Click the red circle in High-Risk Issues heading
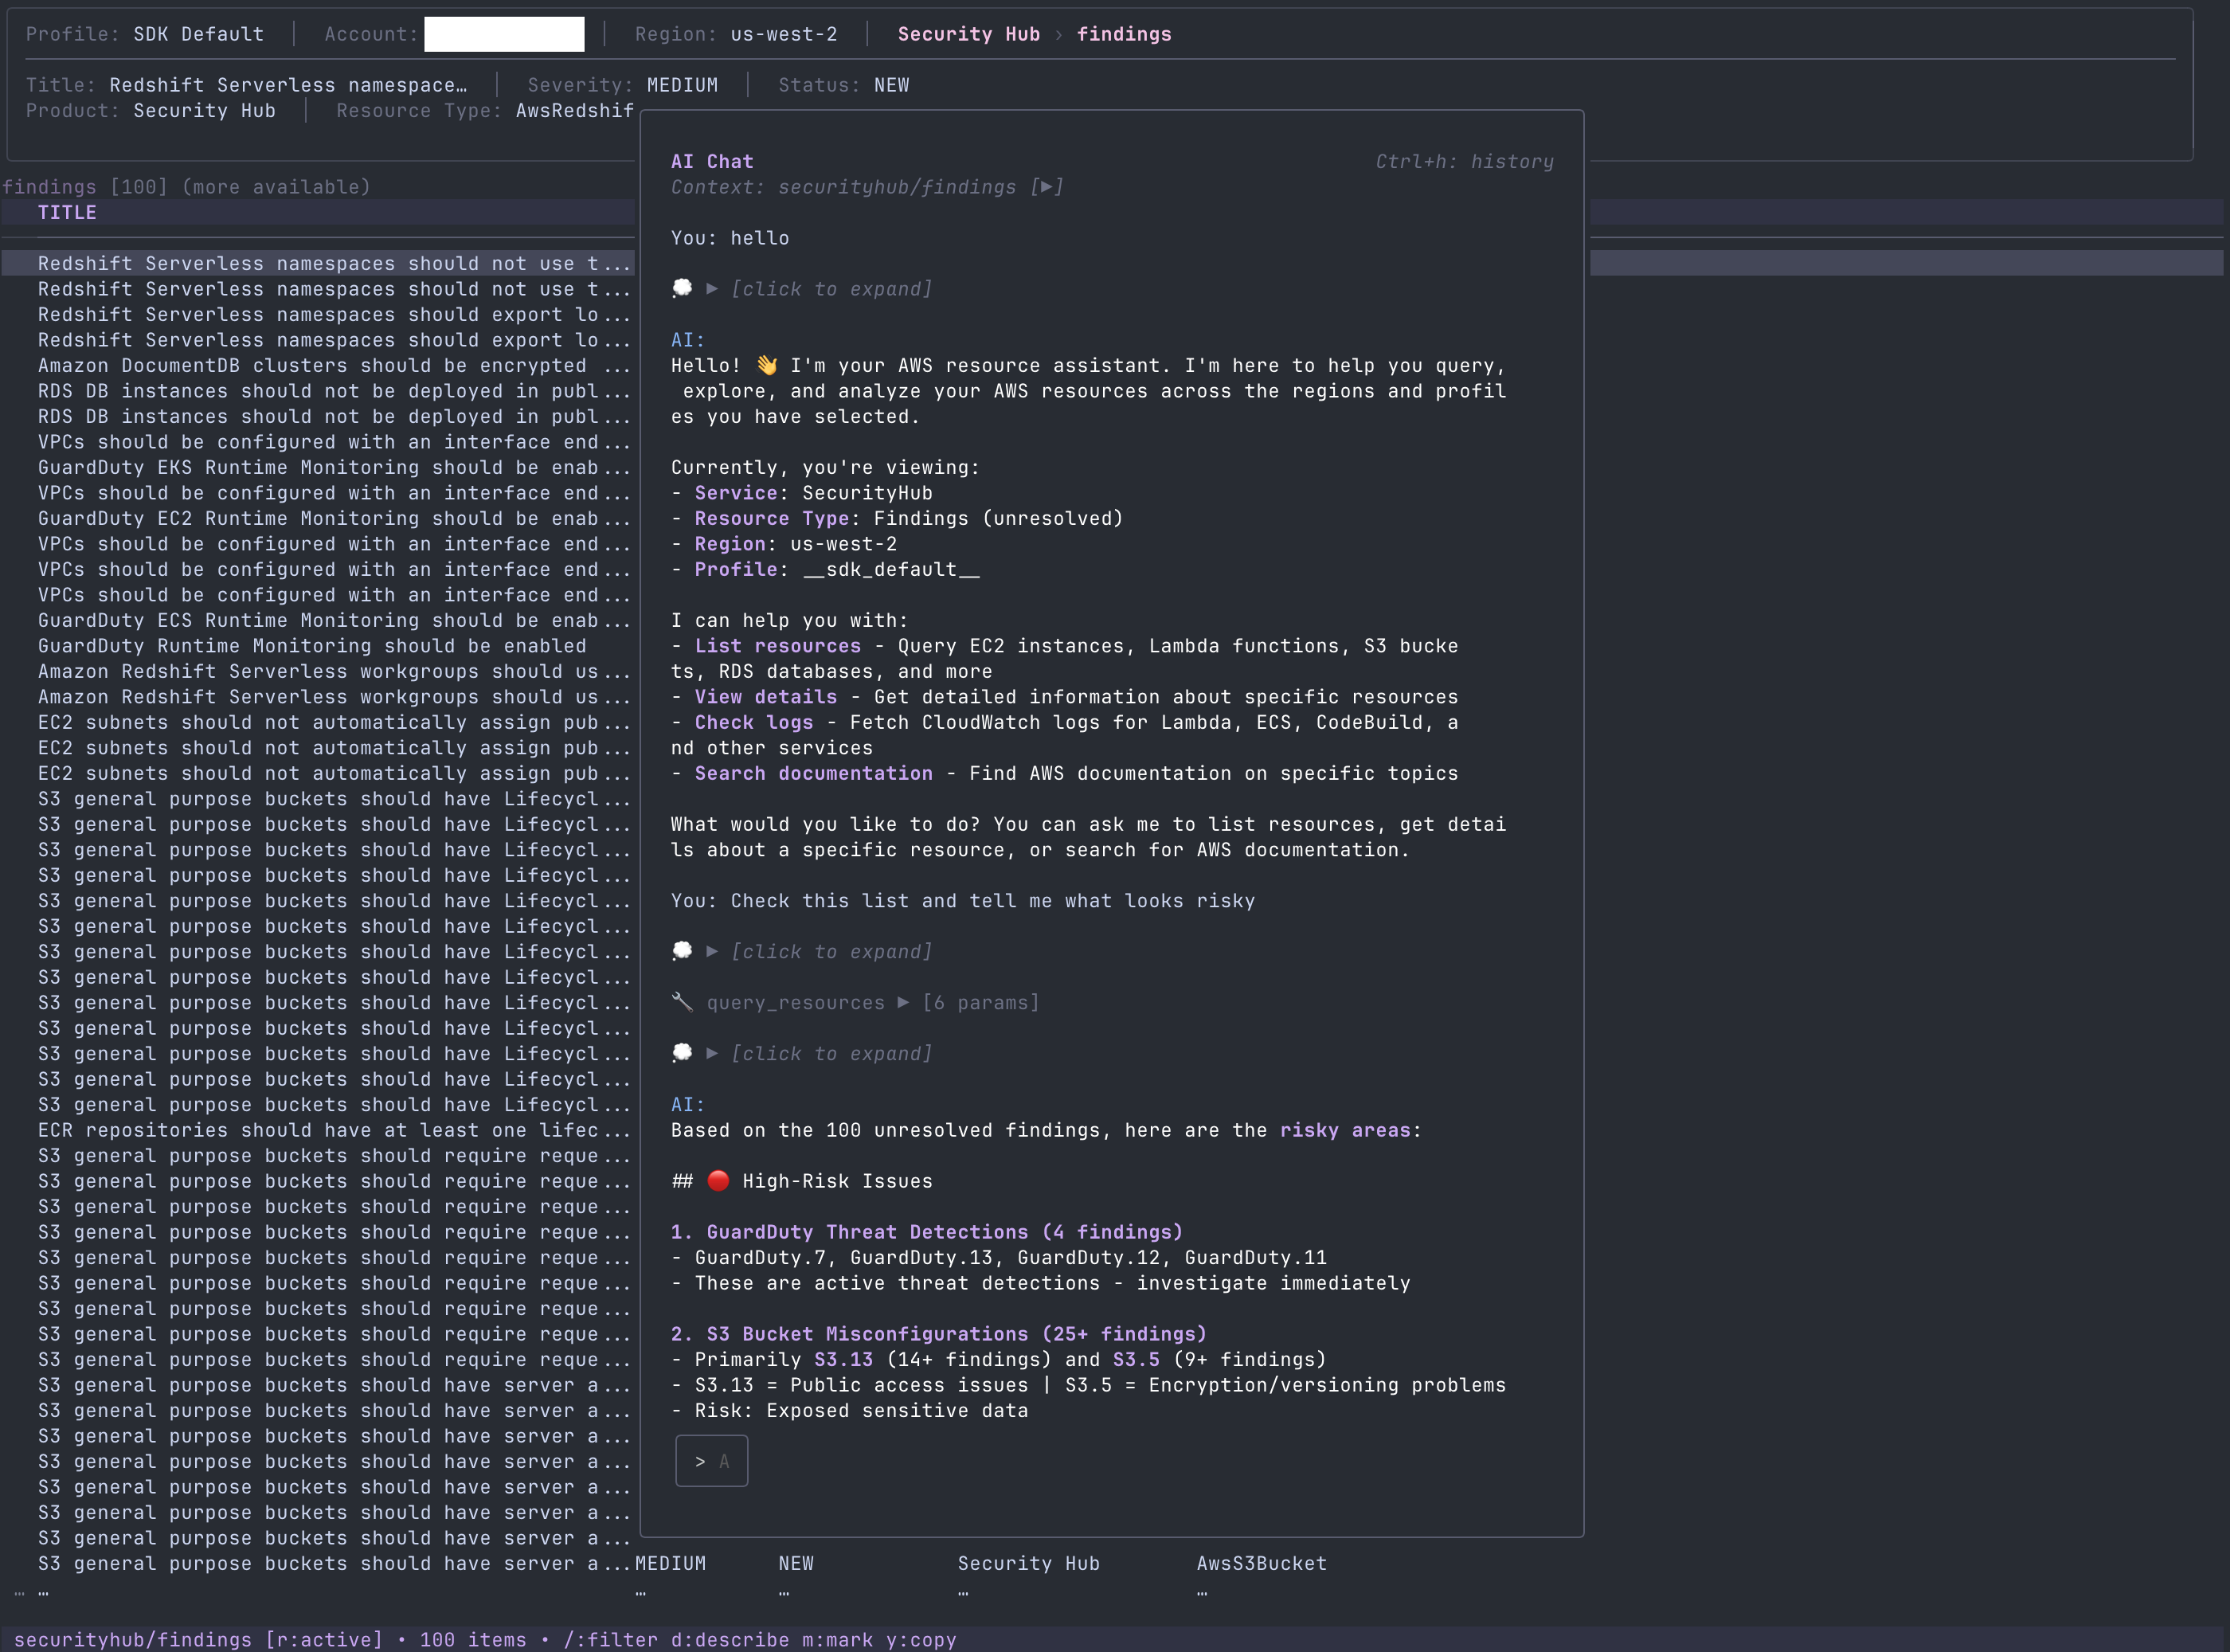This screenshot has height=1652, width=2230. [x=720, y=1180]
